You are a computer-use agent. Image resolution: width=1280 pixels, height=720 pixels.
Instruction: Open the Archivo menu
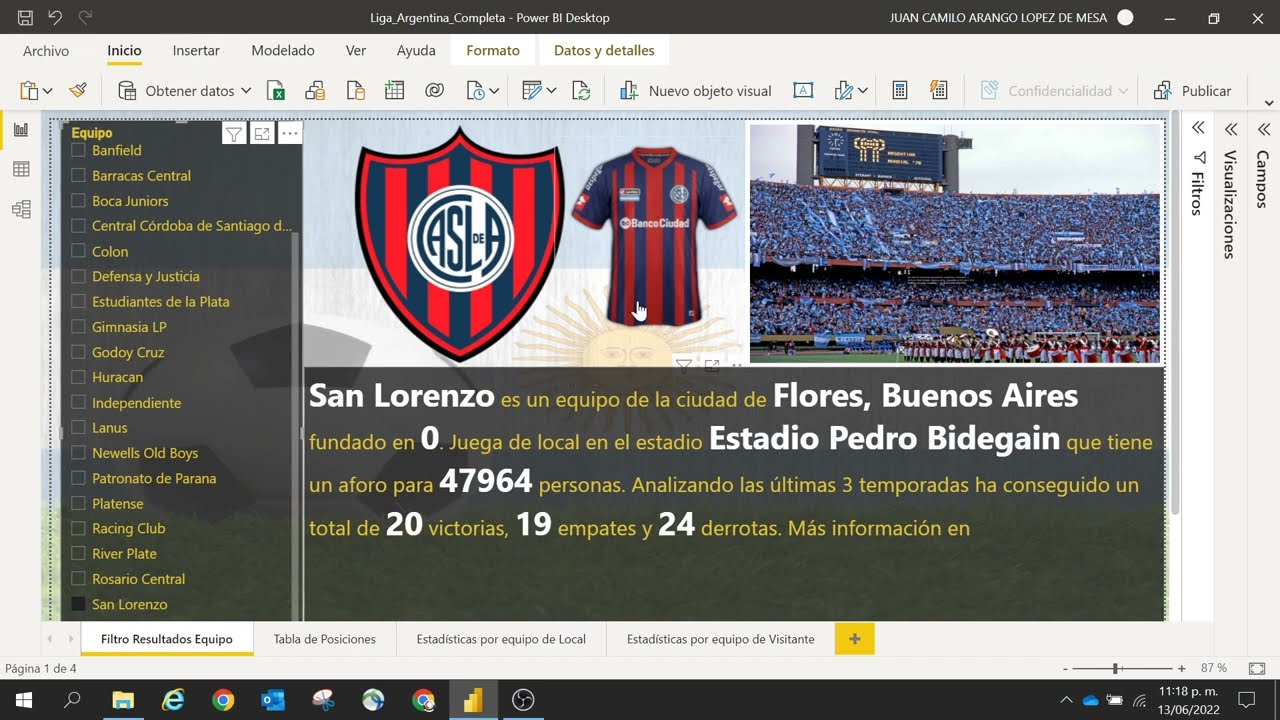(46, 50)
